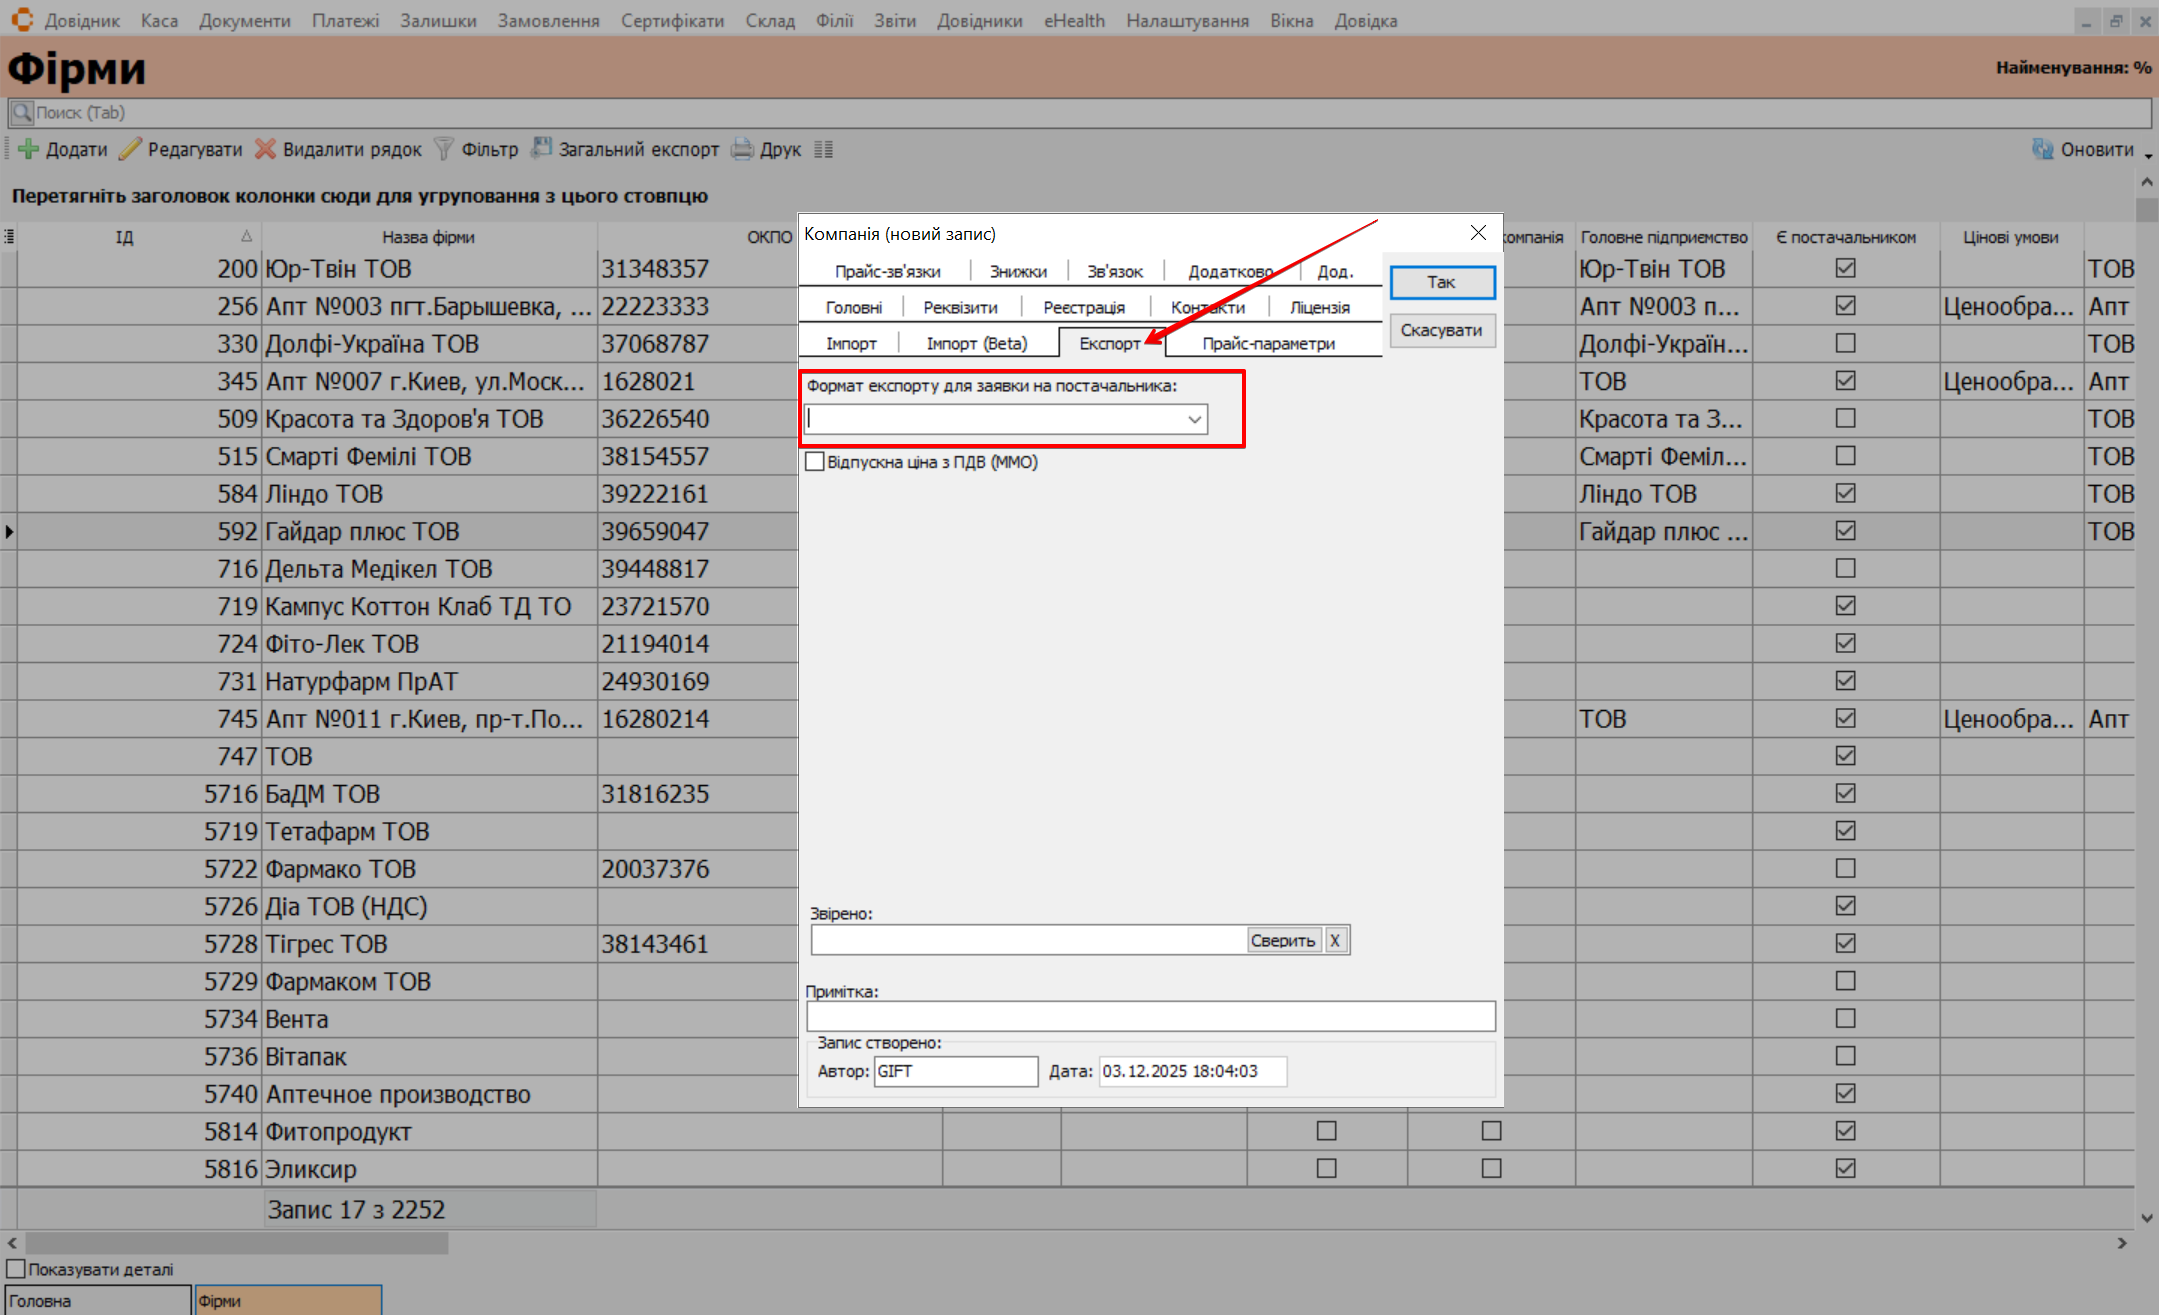Click the Загальний експорт icon
The height and width of the screenshot is (1315, 2159).
tap(541, 149)
